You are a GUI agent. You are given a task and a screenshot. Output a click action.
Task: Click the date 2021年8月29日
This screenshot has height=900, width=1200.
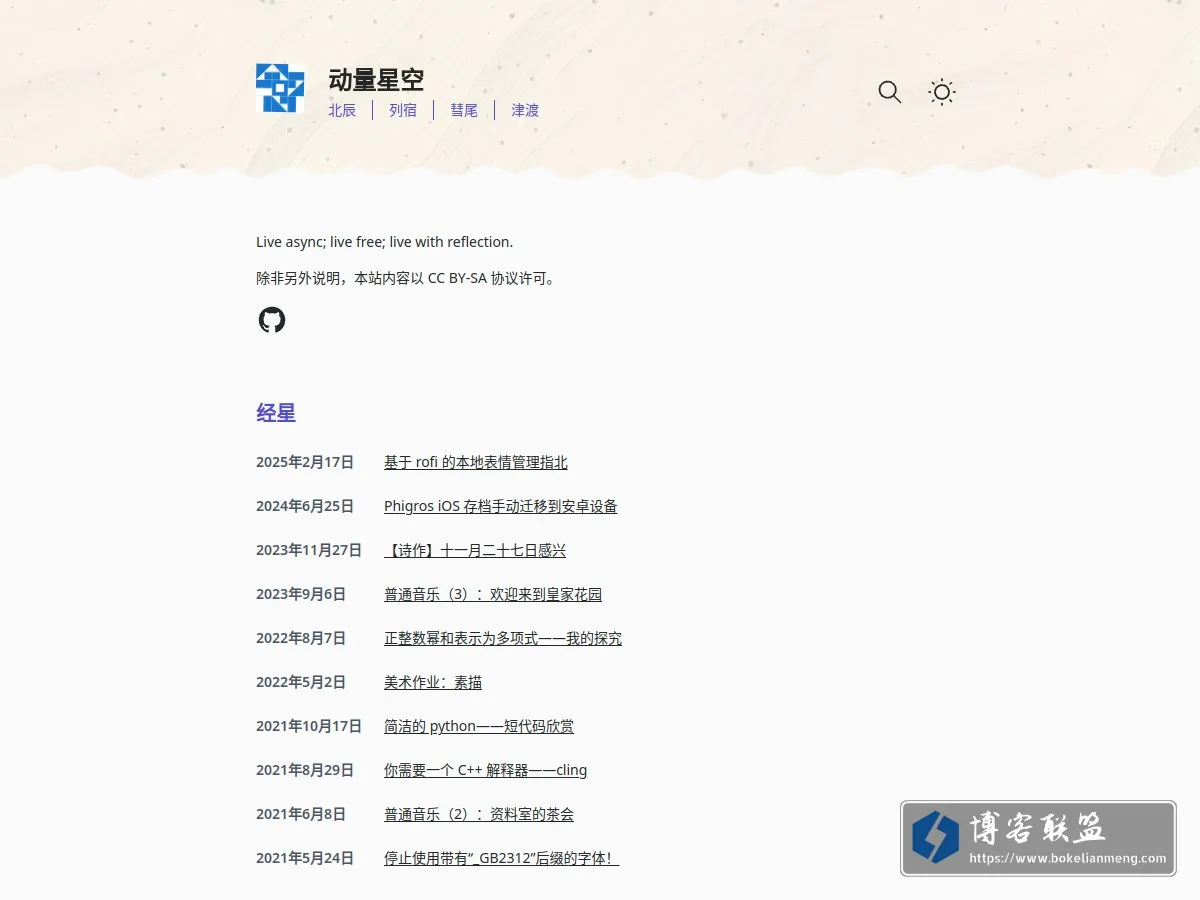(x=305, y=770)
